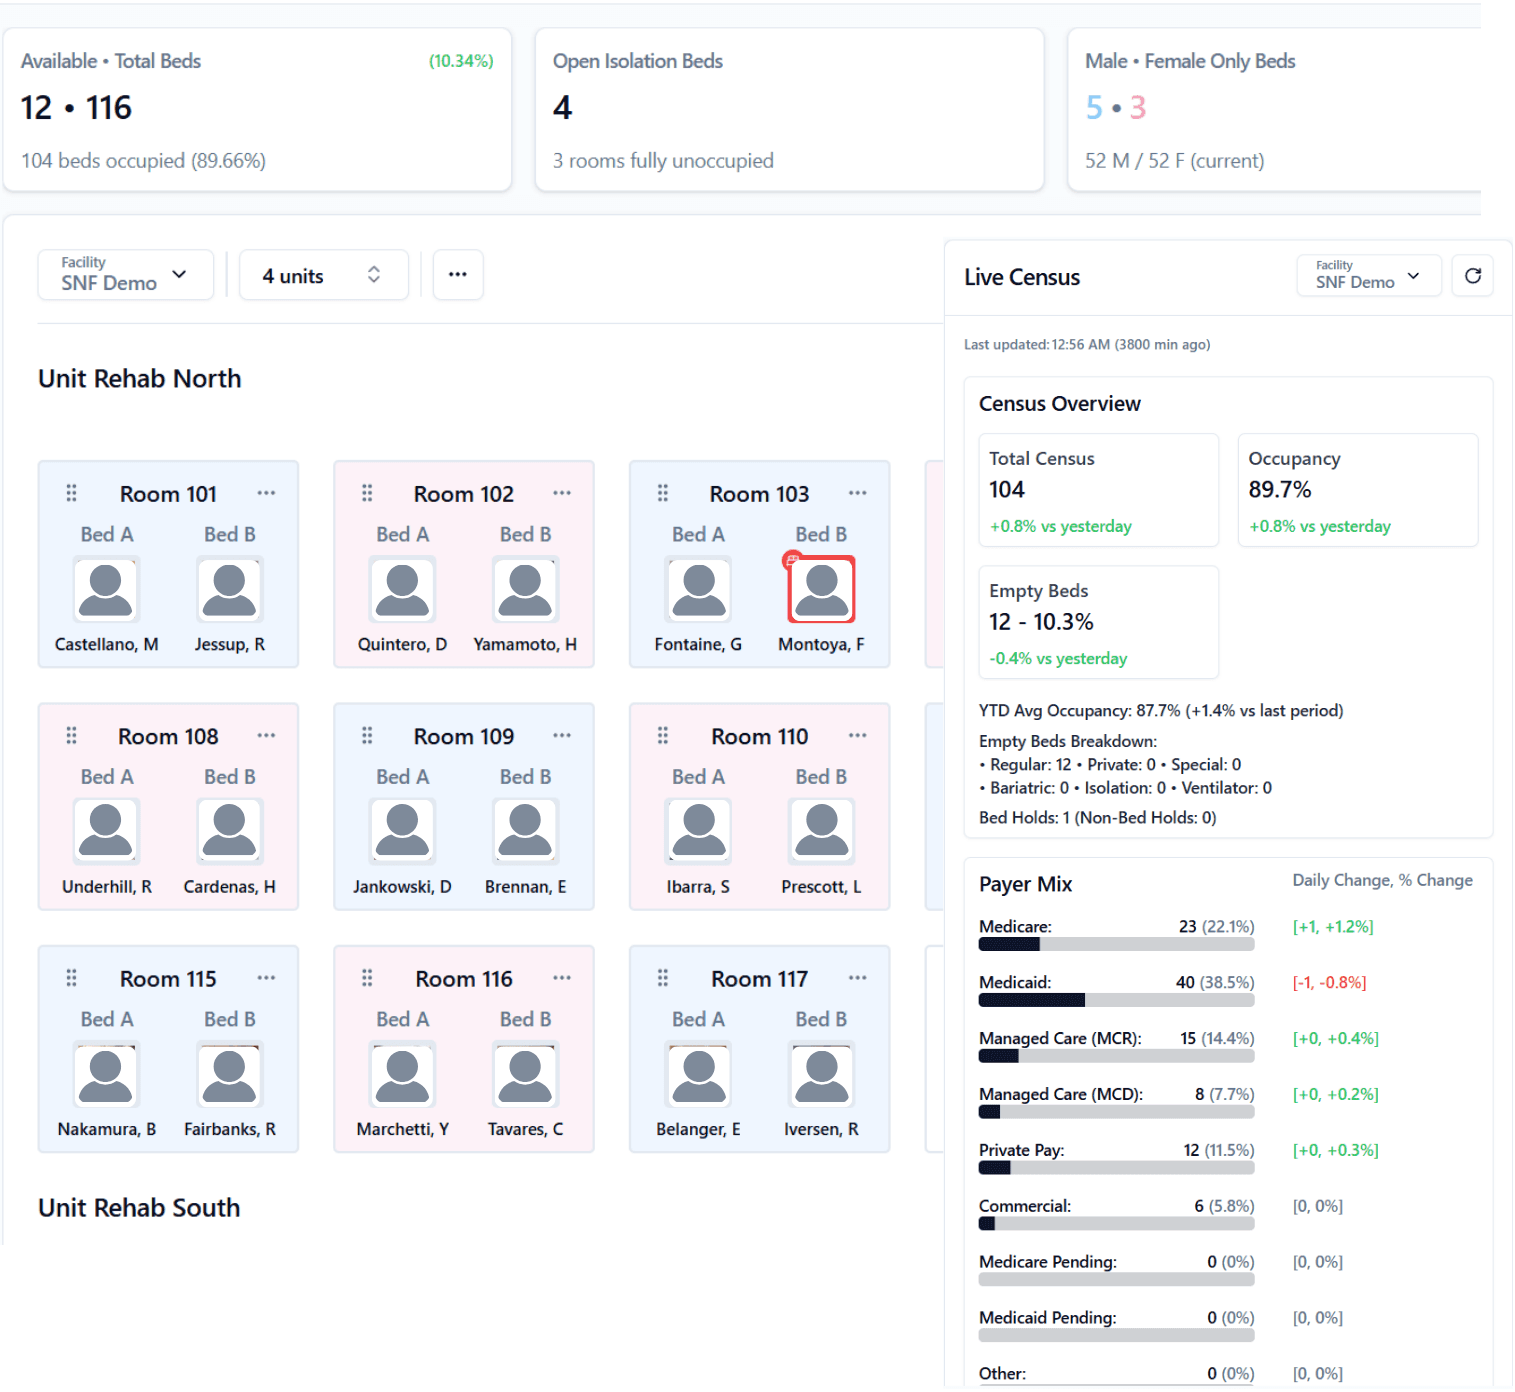The width and height of the screenshot is (1515, 1392).
Task: Click Room 117 drag handle
Action: [x=662, y=978]
